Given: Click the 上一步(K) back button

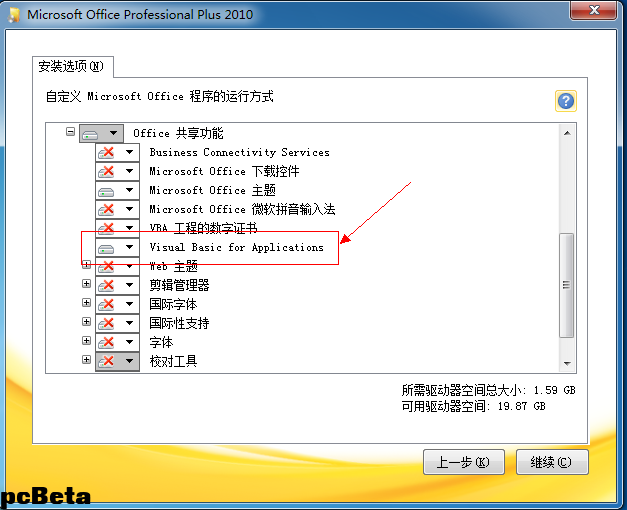Looking at the screenshot, I should coord(464,462).
